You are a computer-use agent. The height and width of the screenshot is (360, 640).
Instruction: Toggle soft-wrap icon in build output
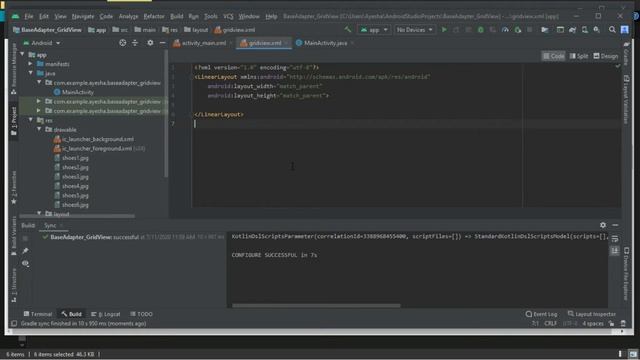615,239
